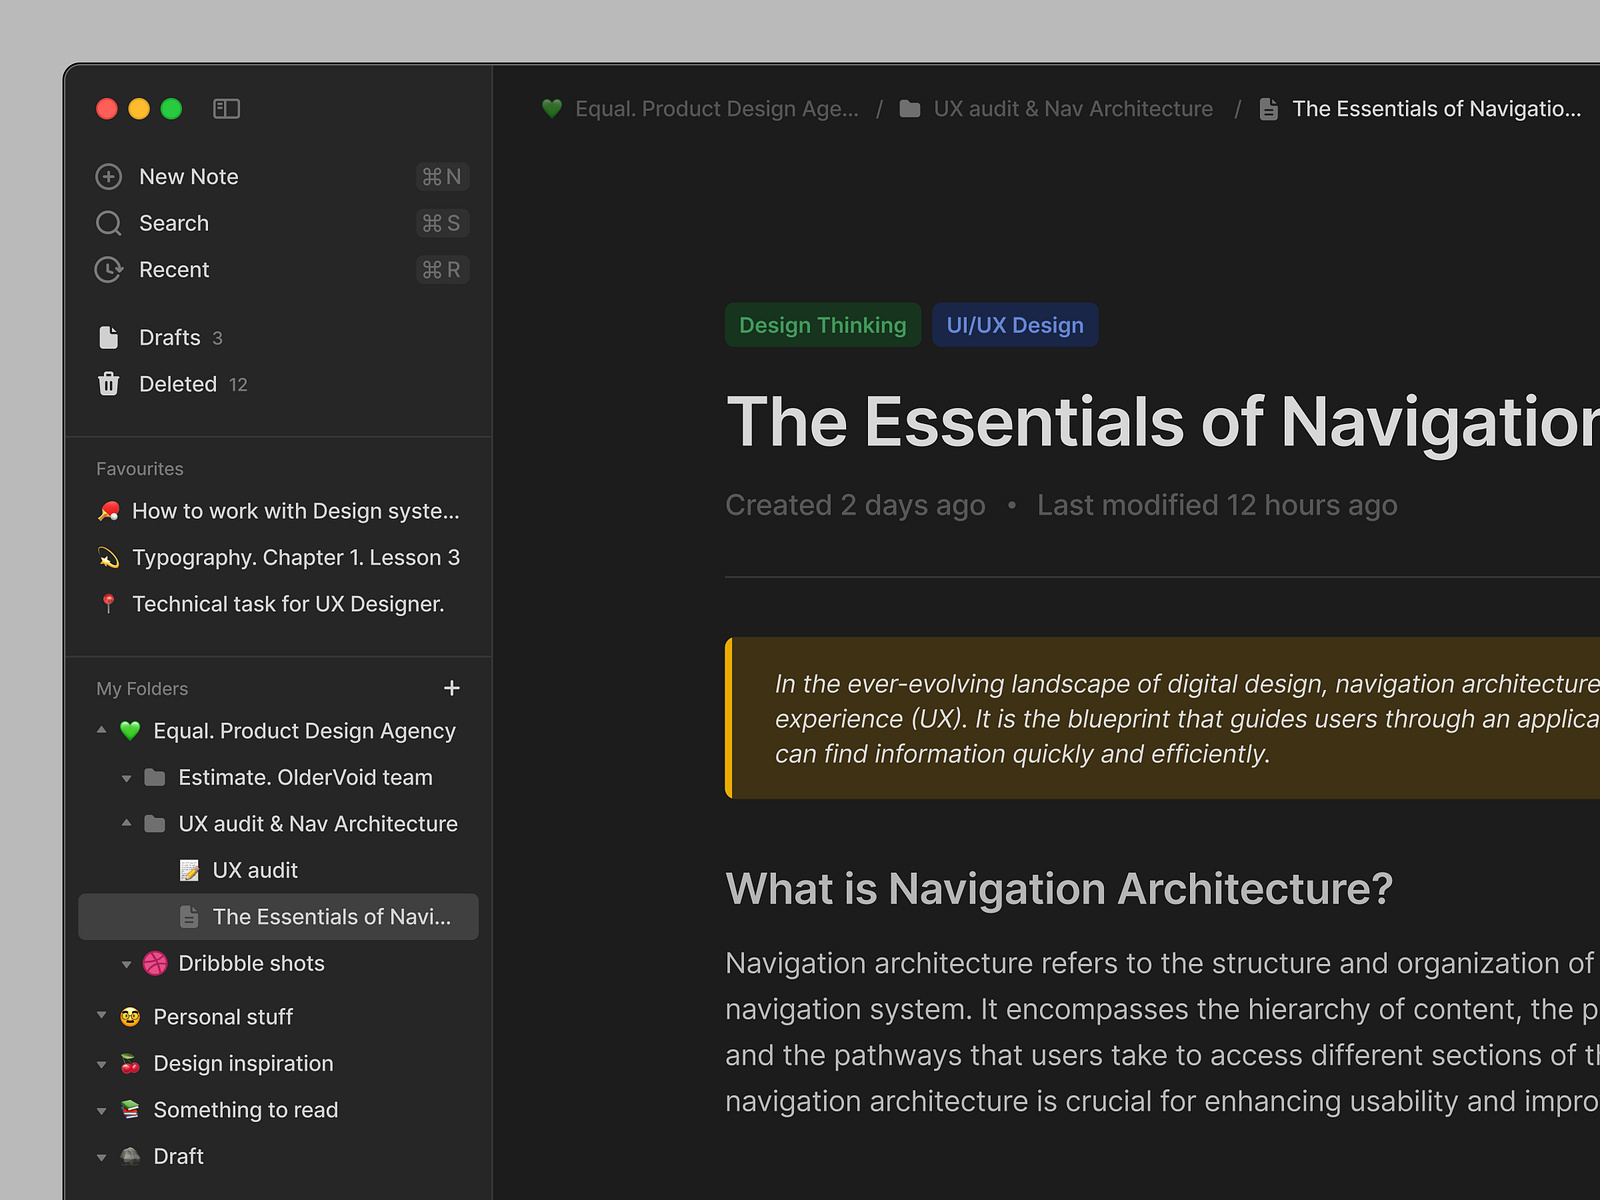Screen dimensions: 1600x1200
Task: Collapse the Equal. Product Design Agency folder
Action: 101,730
